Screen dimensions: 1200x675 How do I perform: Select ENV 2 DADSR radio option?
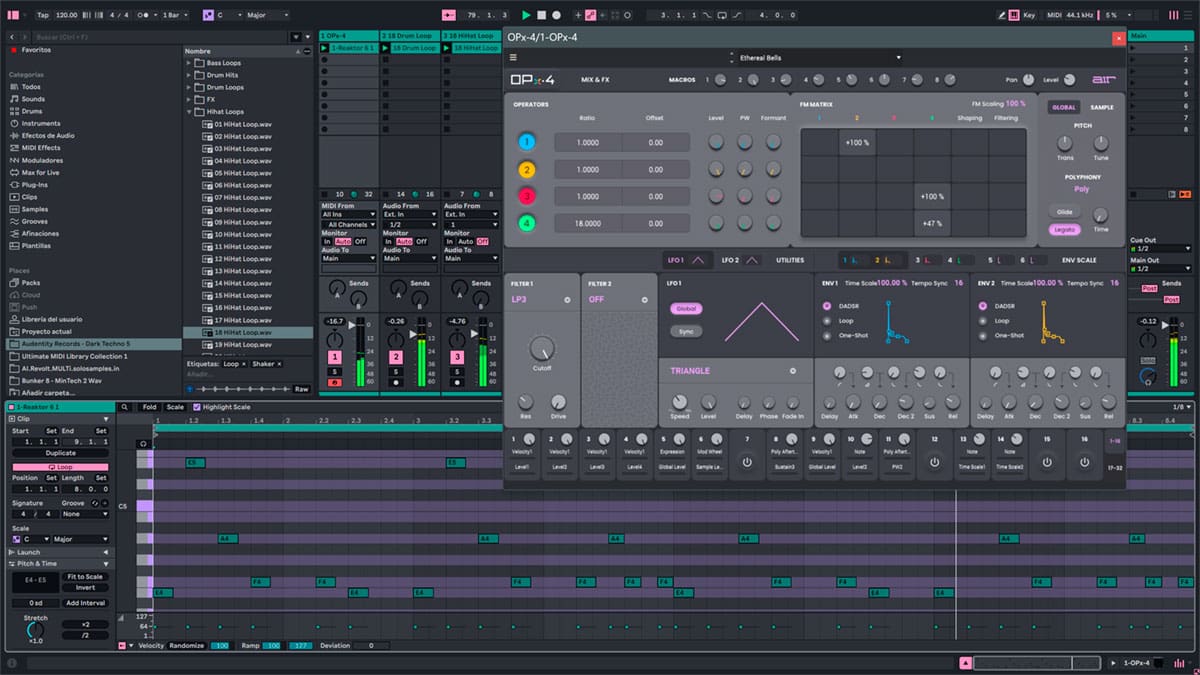click(983, 306)
